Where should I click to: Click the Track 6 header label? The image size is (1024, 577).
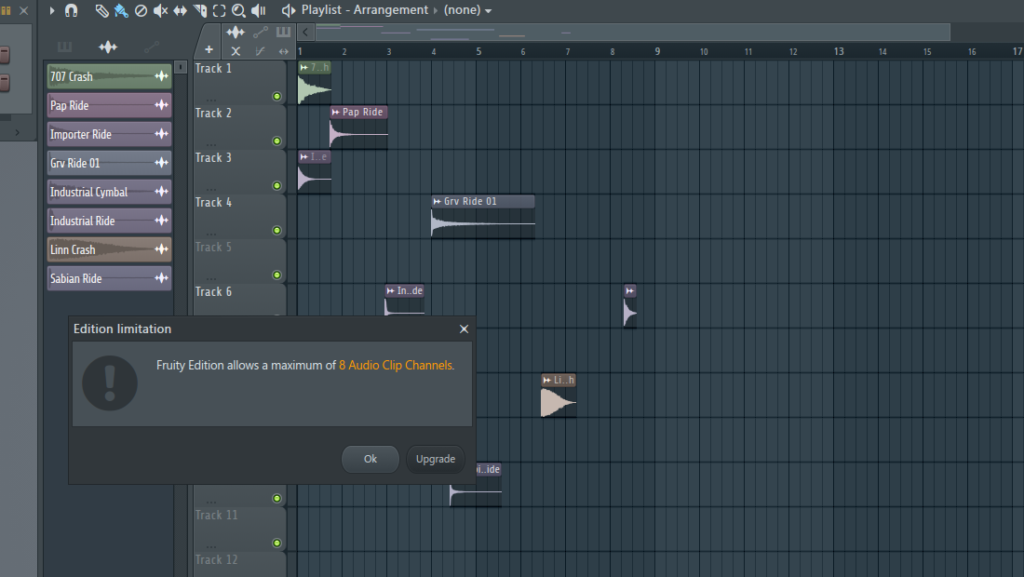coord(214,292)
